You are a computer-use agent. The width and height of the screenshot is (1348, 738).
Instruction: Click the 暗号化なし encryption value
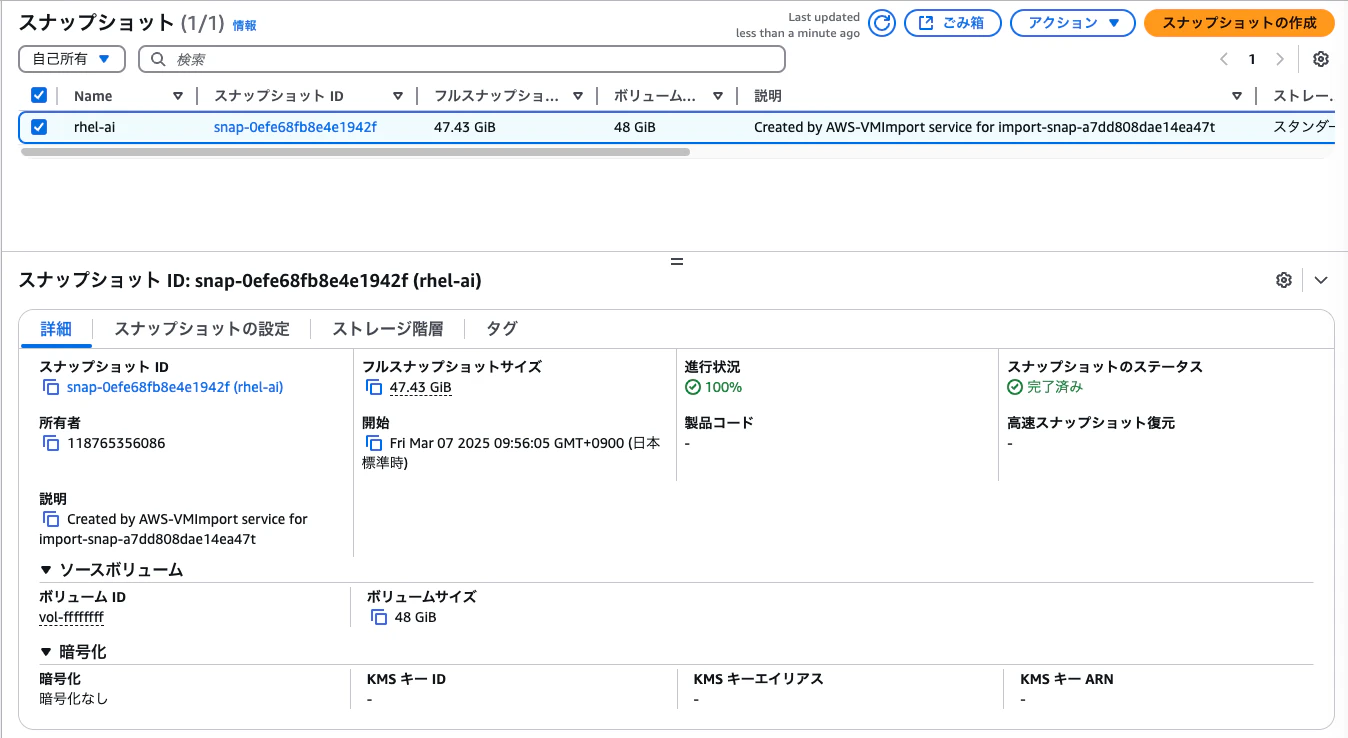pos(73,699)
